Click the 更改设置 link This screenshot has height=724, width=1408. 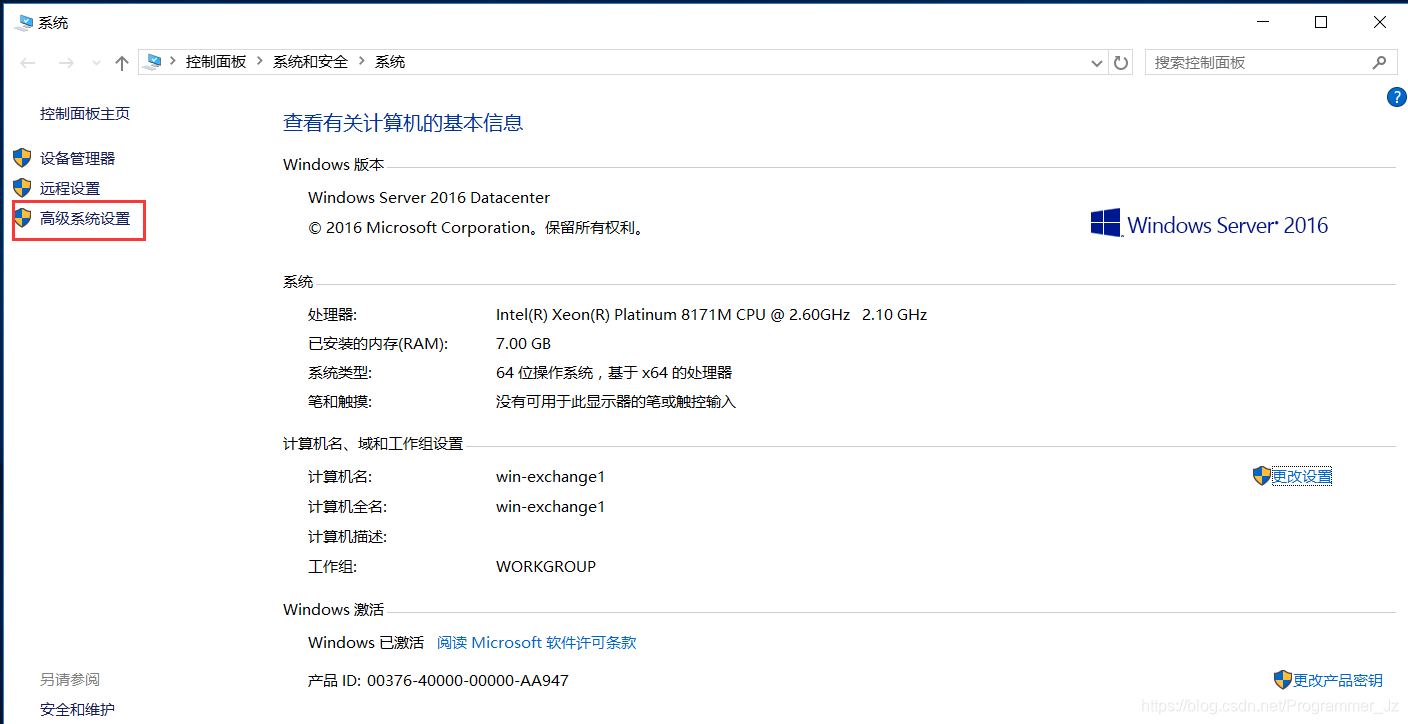(1302, 476)
